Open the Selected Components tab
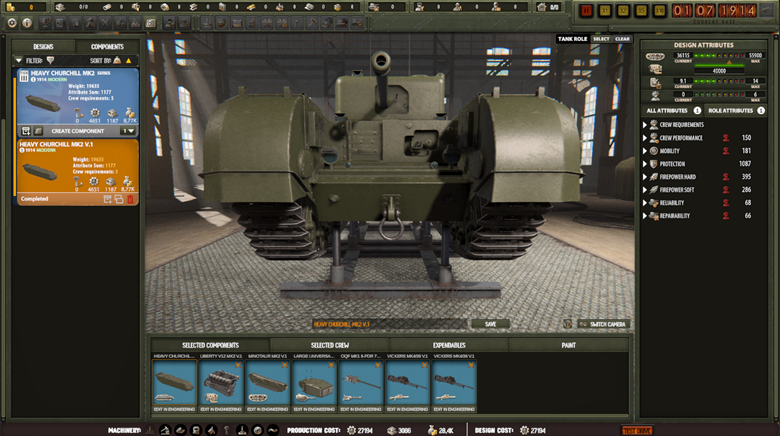The image size is (780, 436). [210, 345]
